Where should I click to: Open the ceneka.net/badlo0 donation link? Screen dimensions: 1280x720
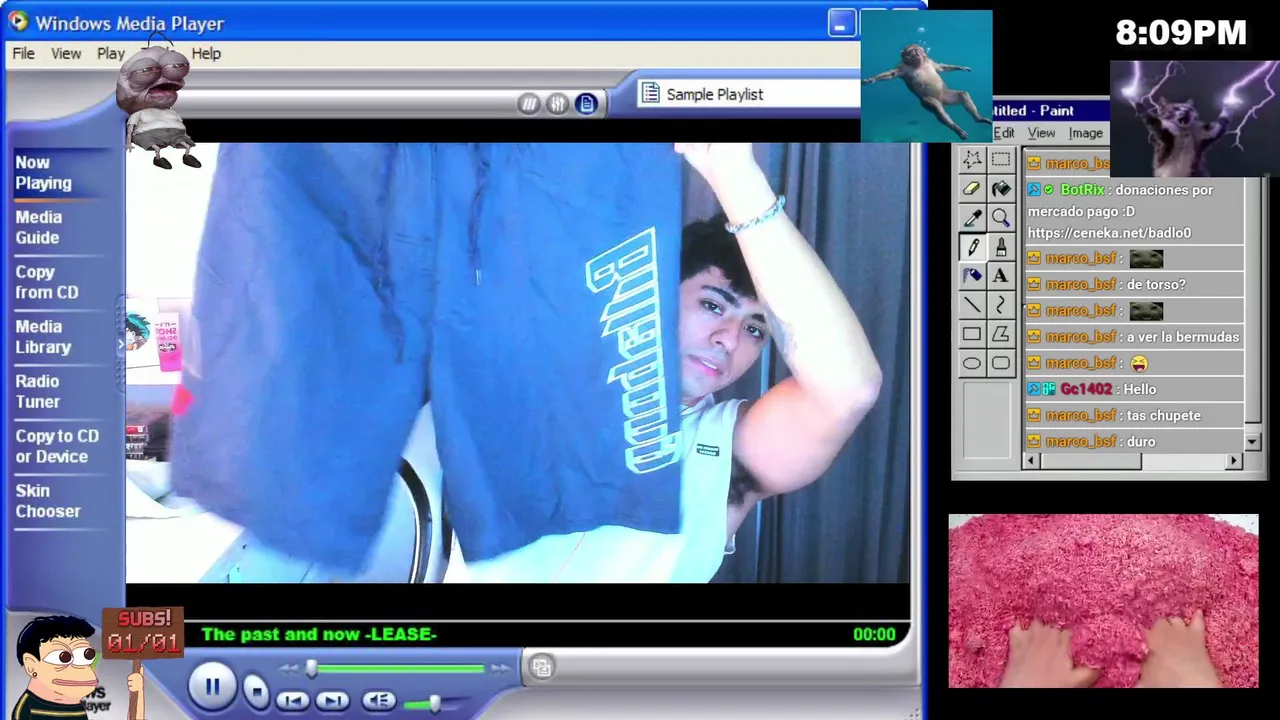[x=1109, y=233]
